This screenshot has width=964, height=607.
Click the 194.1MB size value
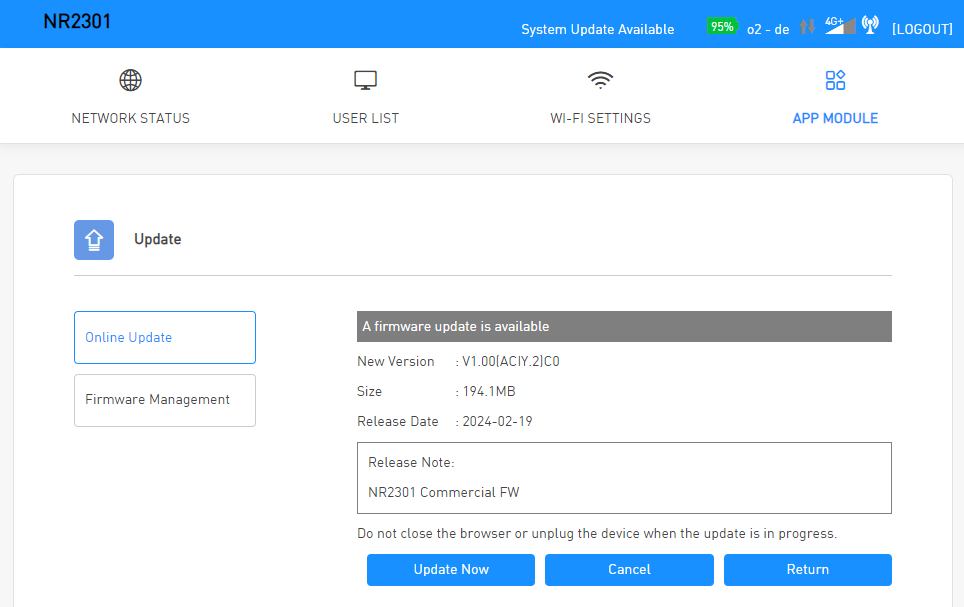(489, 391)
